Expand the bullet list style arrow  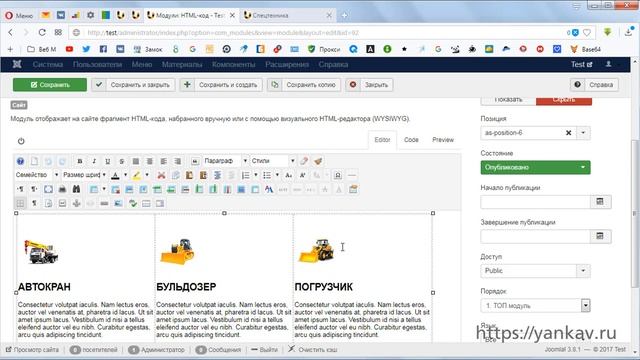click(277, 175)
